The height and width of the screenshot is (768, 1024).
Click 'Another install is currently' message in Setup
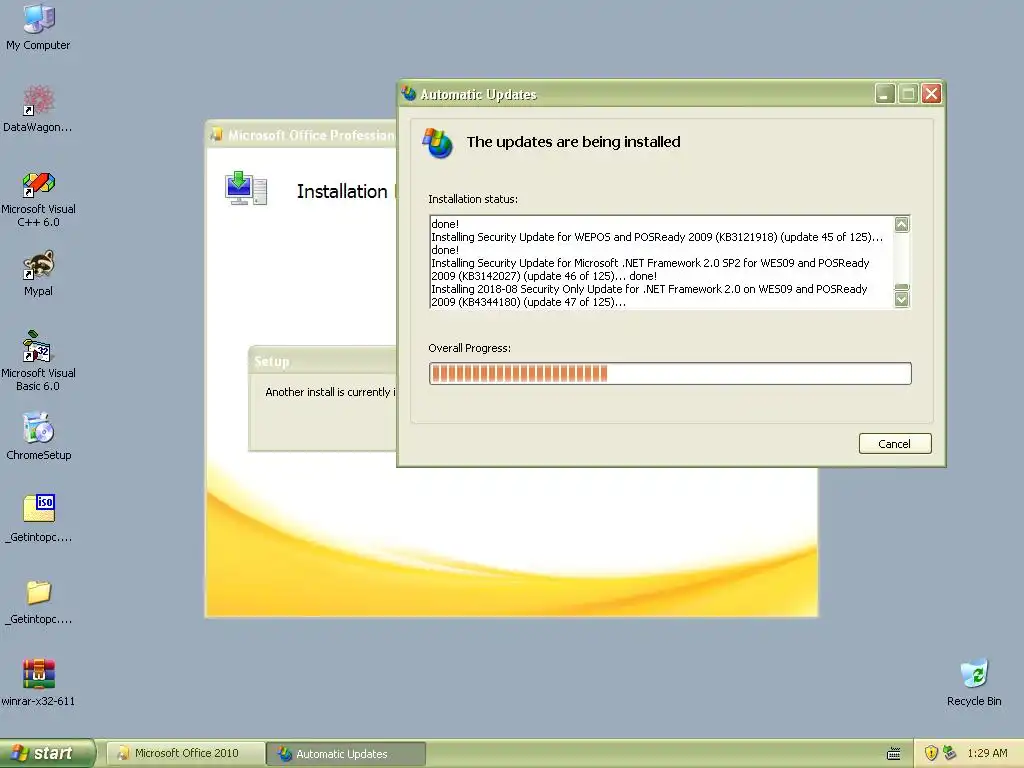[x=330, y=392]
